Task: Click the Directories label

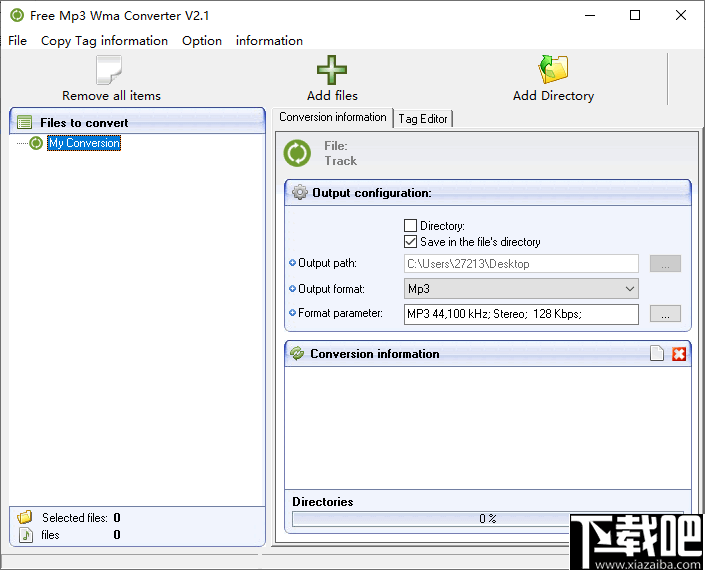Action: point(323,502)
